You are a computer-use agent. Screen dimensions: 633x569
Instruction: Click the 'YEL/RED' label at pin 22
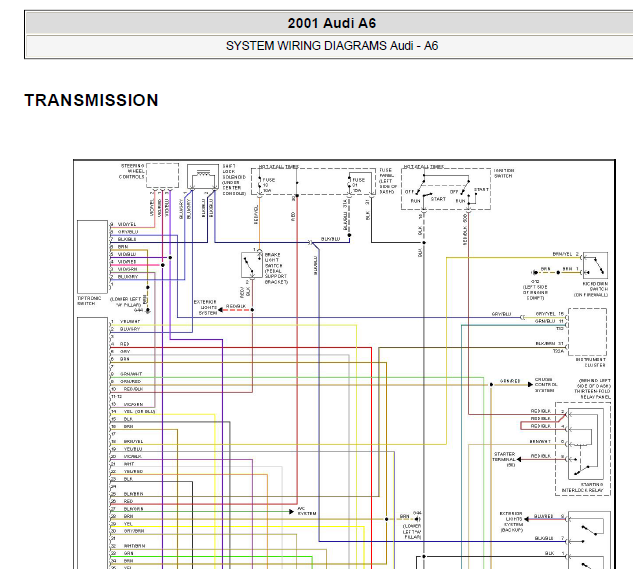pos(133,471)
